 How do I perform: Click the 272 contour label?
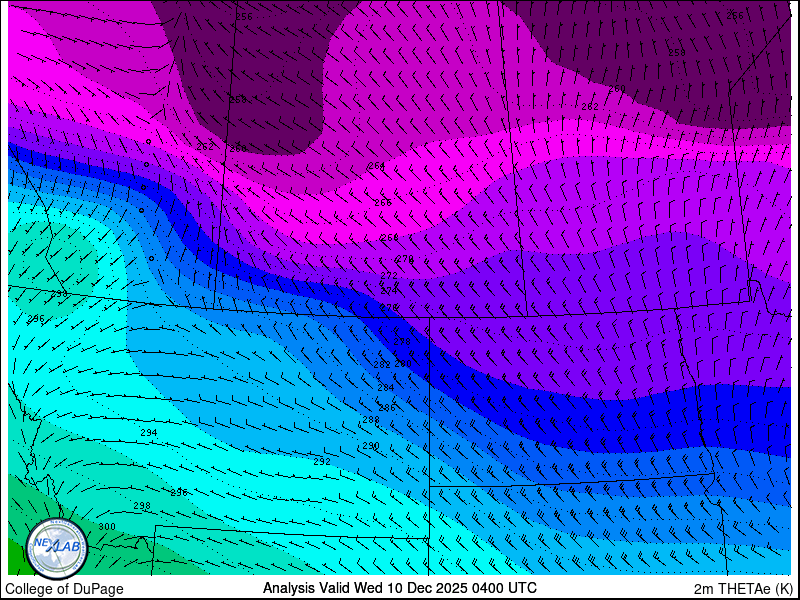389,276
